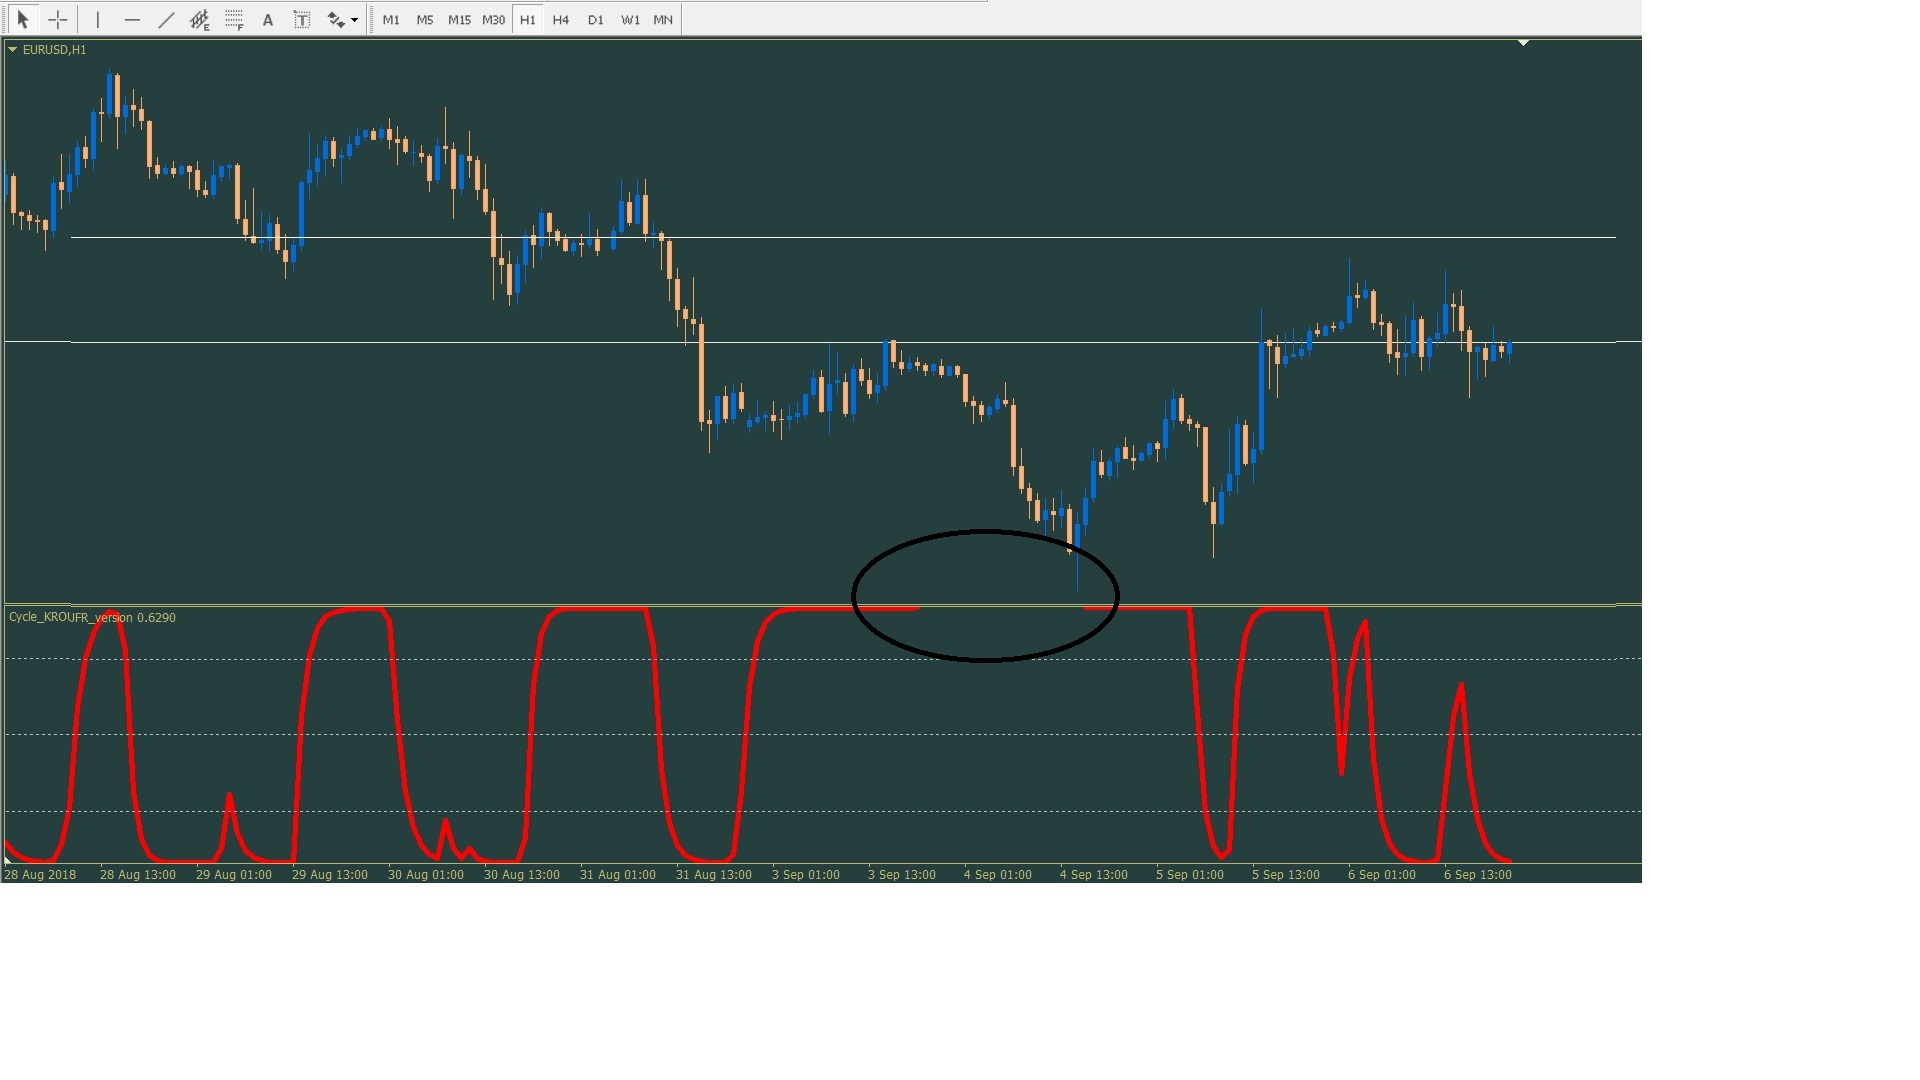
Task: Switch timeframe to M1
Action: (391, 19)
